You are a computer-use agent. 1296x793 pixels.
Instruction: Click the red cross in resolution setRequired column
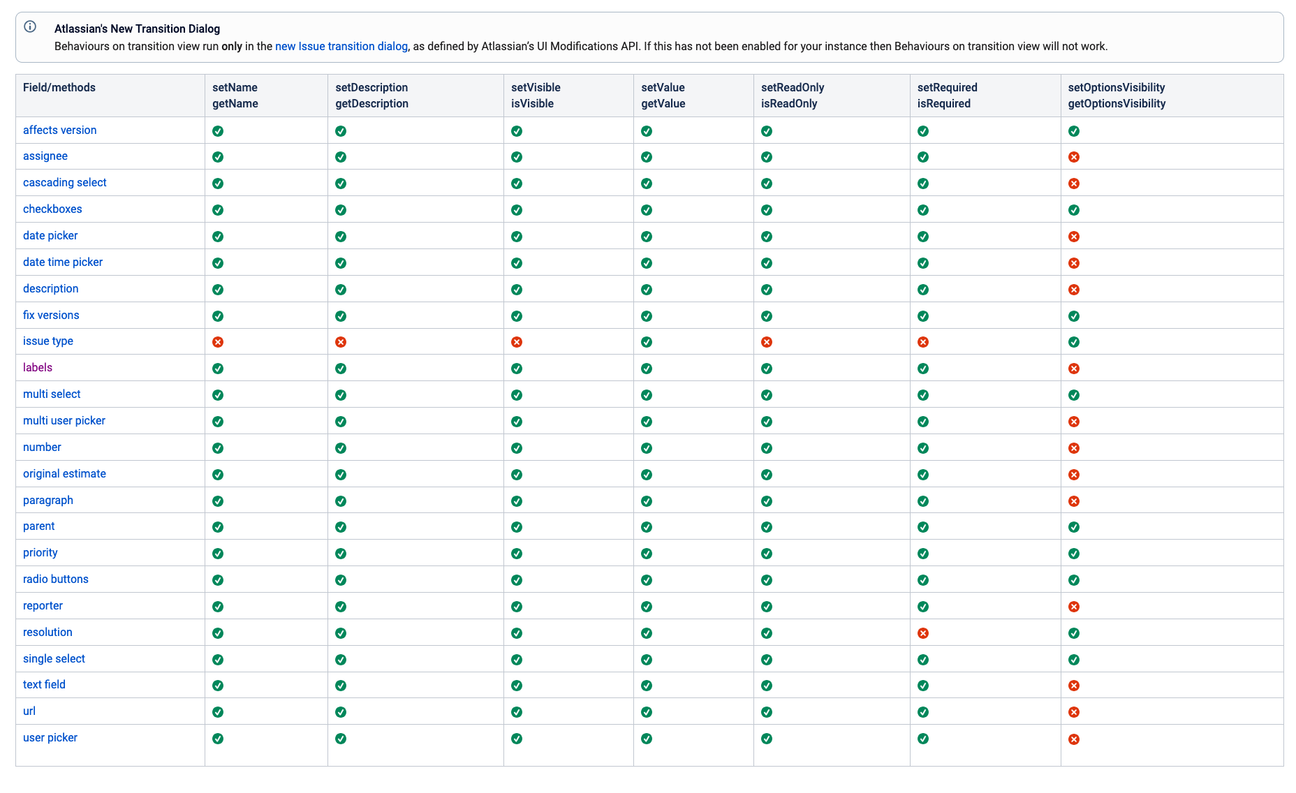(923, 632)
